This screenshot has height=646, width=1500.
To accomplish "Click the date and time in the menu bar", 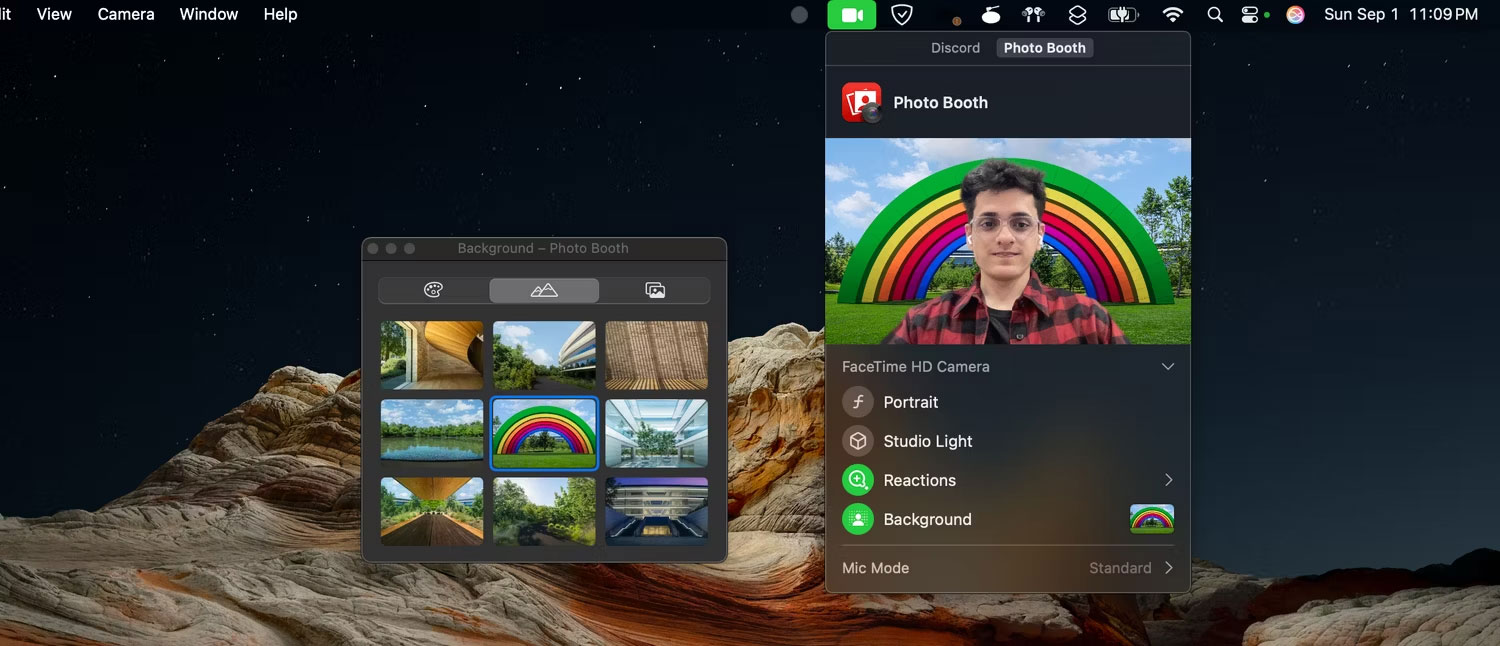I will click(1399, 14).
